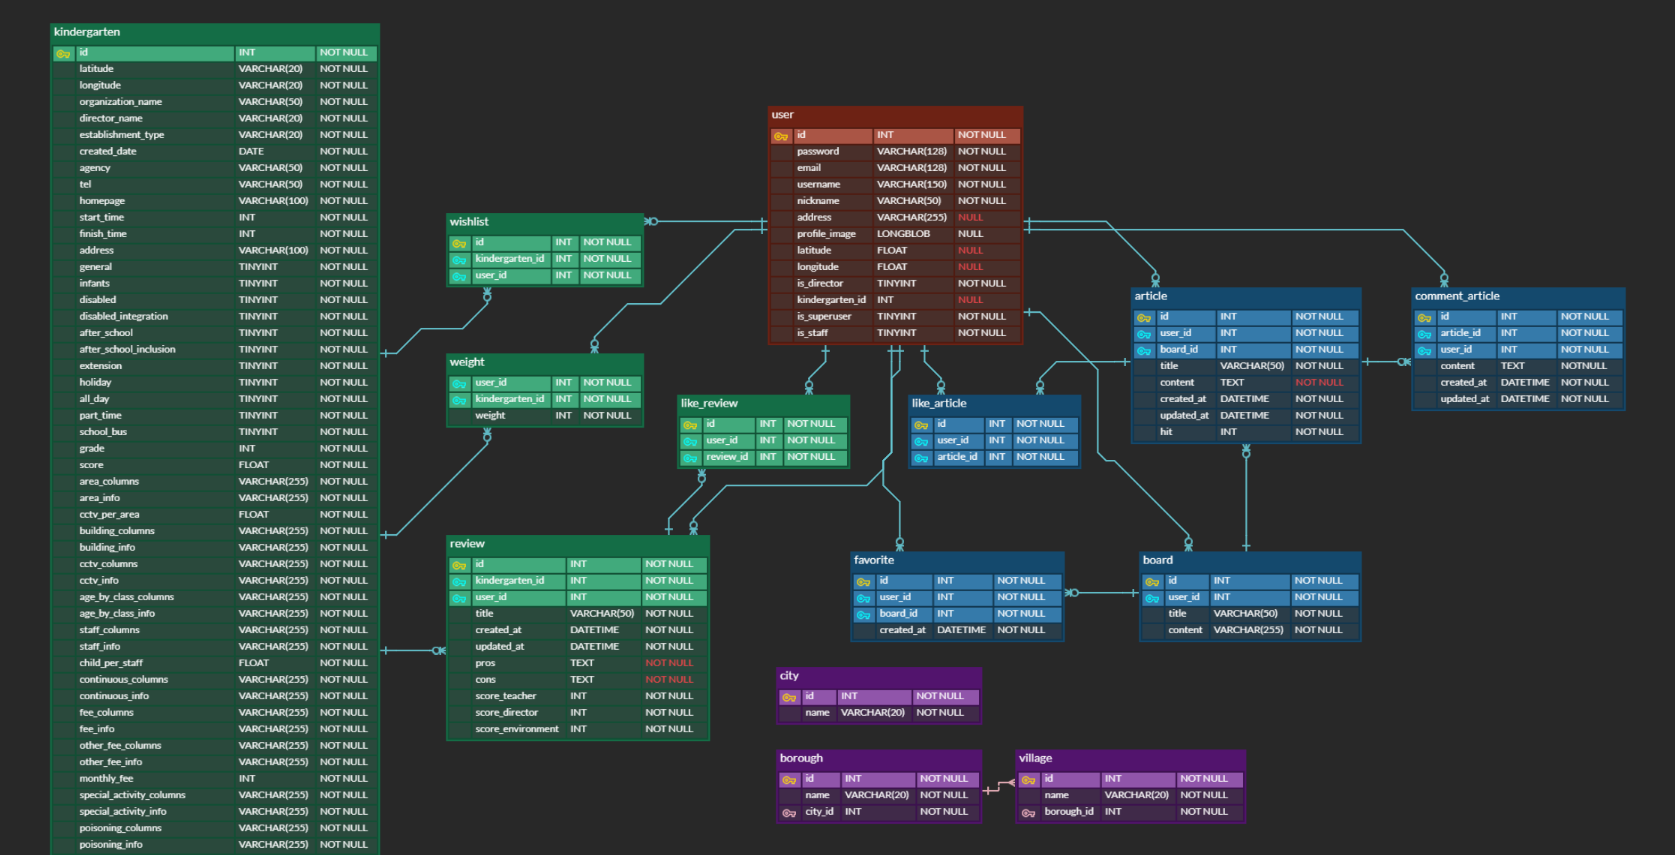Viewport: 1675px width, 855px height.
Task: Select the article table title
Action: [x=1151, y=296]
